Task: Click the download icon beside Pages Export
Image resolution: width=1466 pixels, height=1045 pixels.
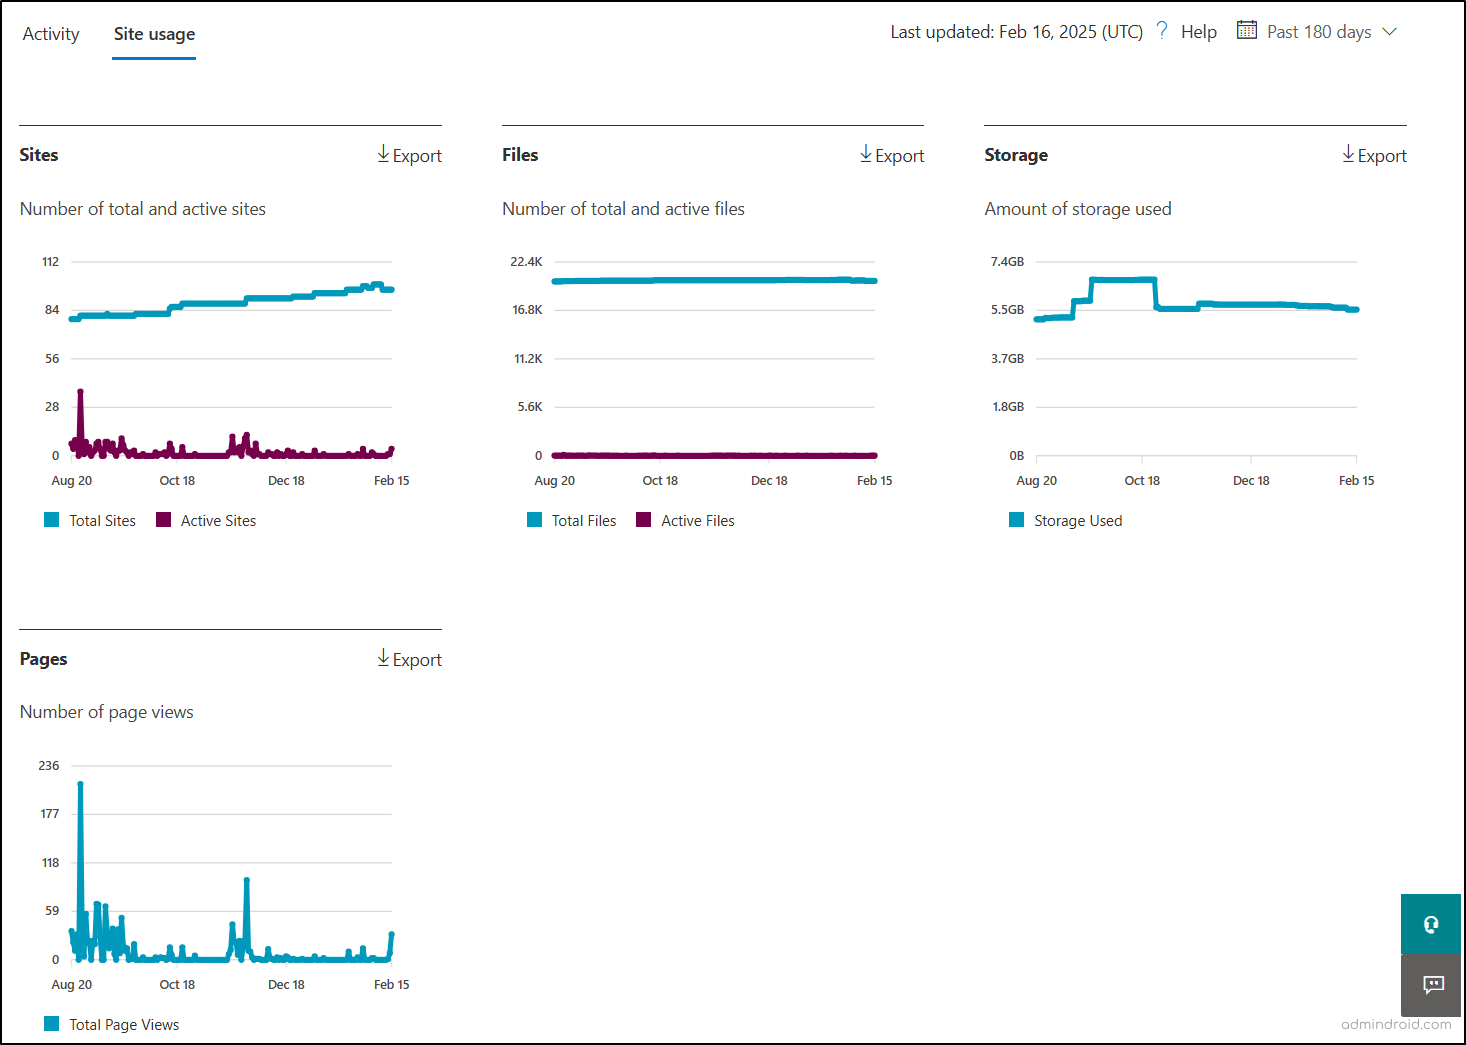Action: tap(383, 658)
